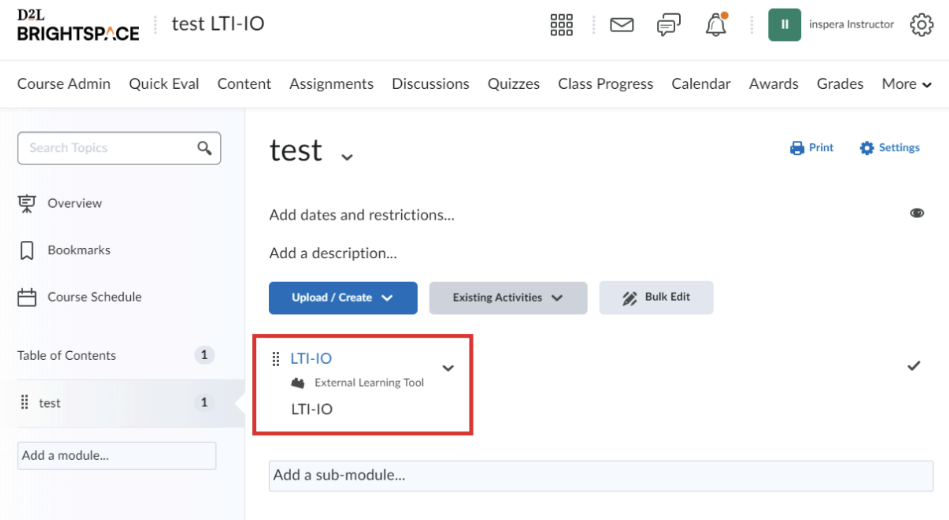Open content Settings link
Viewport: 949px width, 520px height.
pos(890,148)
